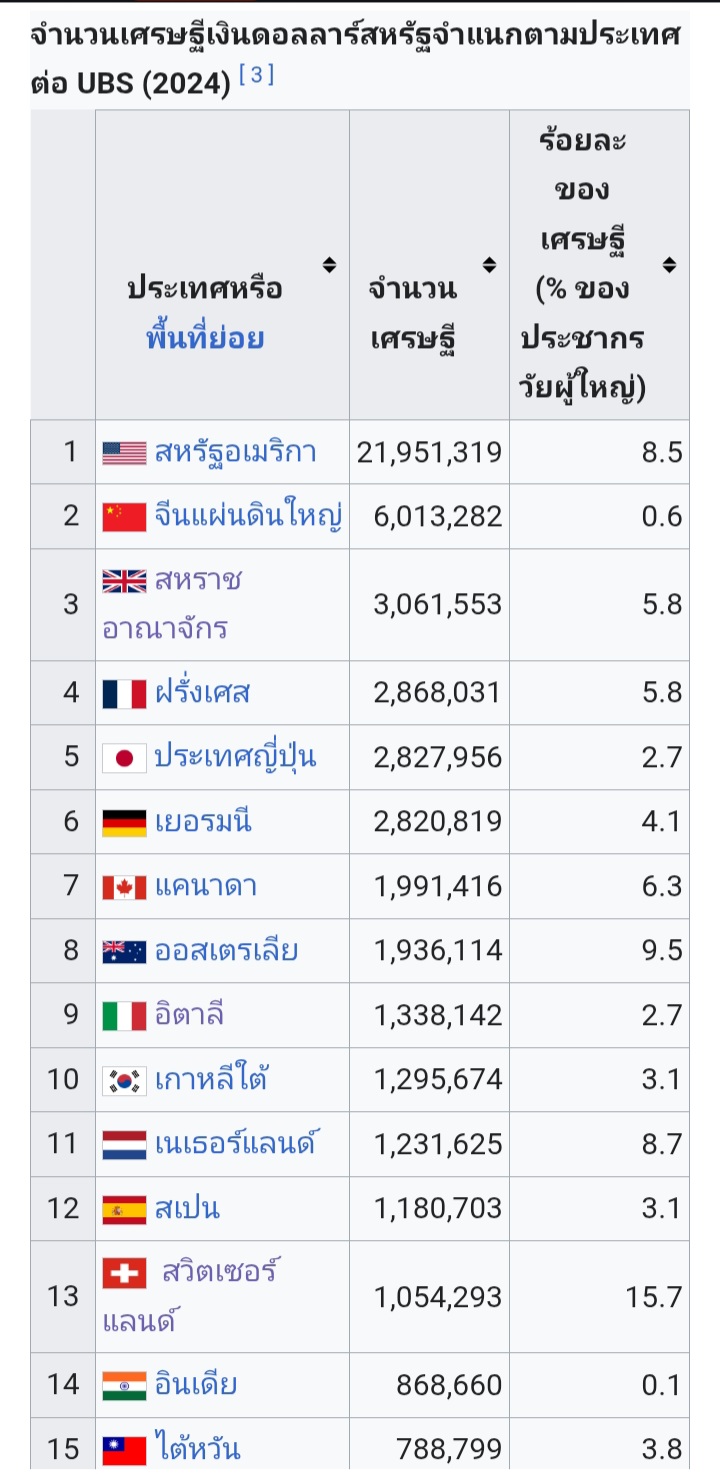Viewport: 720px width, 1476px height.
Task: Open the อิตาลี country link
Action: point(189,1014)
